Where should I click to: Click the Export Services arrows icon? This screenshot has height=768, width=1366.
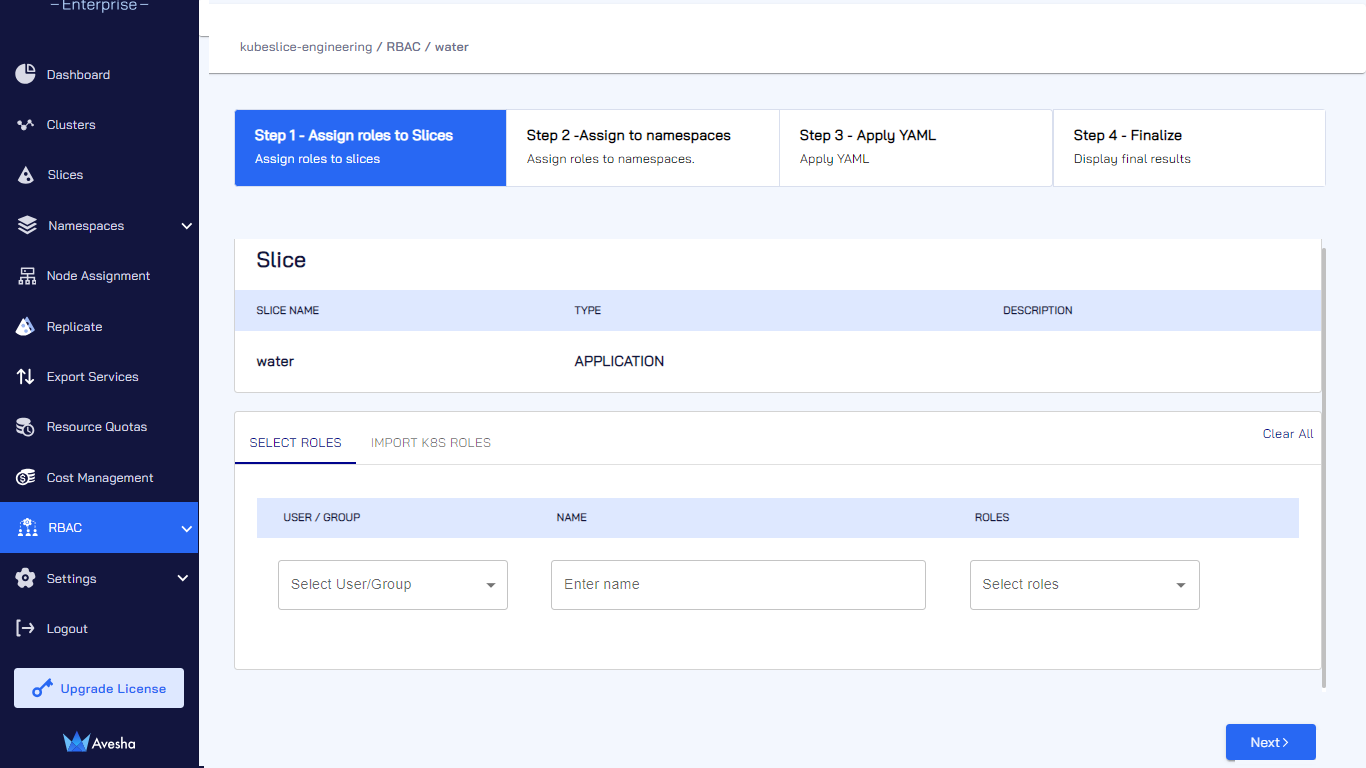tap(26, 377)
